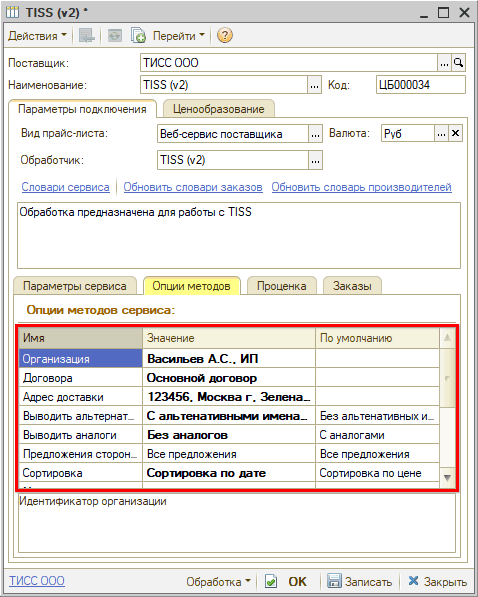Screen dimensions: 478x597
Task: Click the copy-with-plus toolbar icon
Action: (x=138, y=36)
